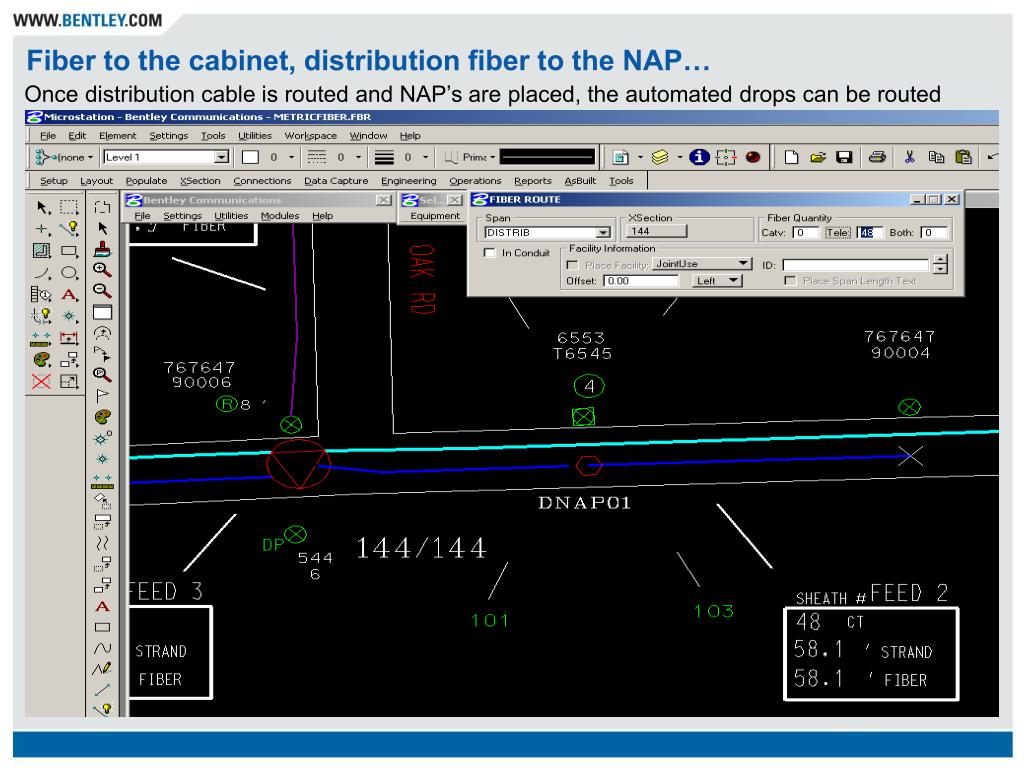Select the Hatch Area pattern tool
The height and width of the screenshot is (768, 1024).
pyautogui.click(x=41, y=251)
